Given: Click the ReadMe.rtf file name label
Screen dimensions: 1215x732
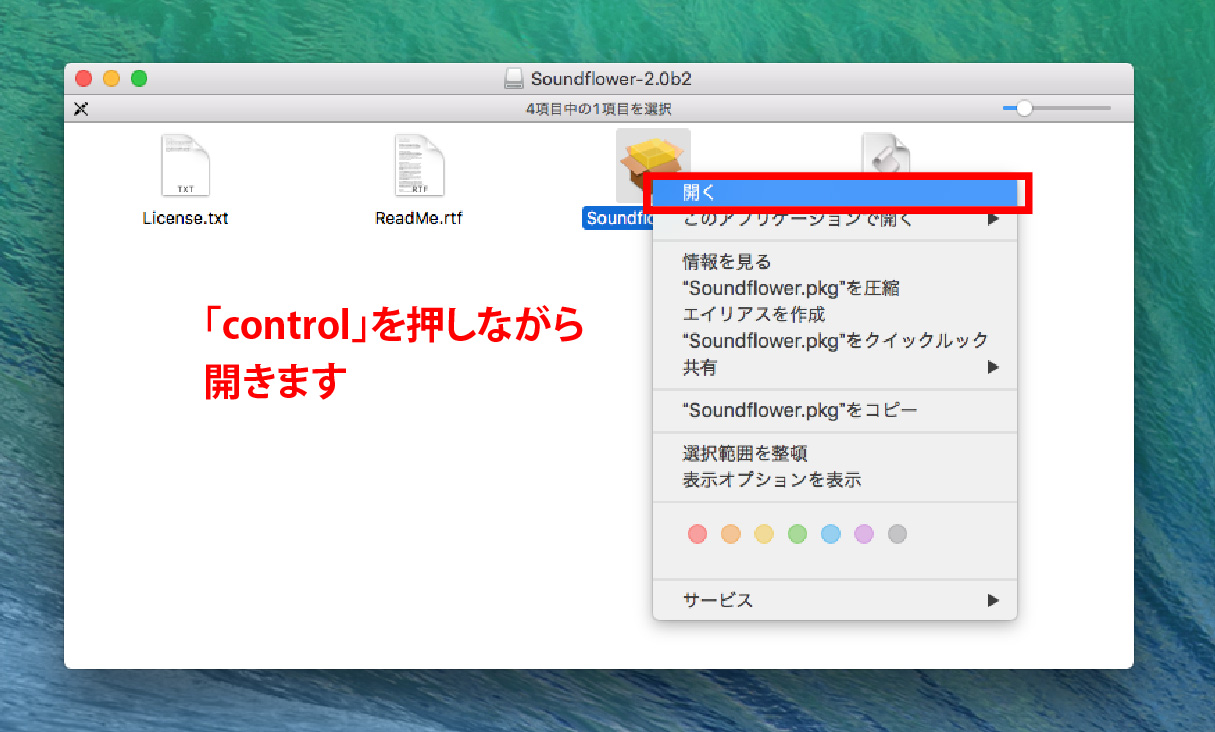Looking at the screenshot, I should [x=419, y=217].
